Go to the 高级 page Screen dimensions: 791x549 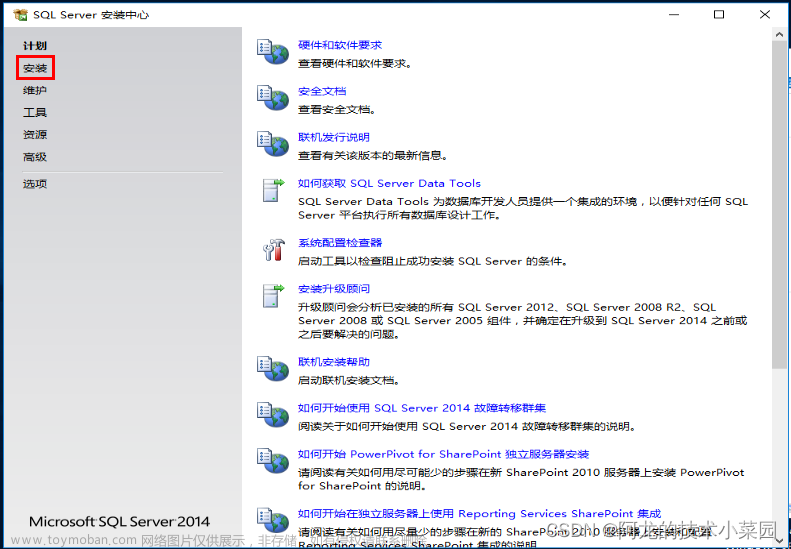pos(35,156)
